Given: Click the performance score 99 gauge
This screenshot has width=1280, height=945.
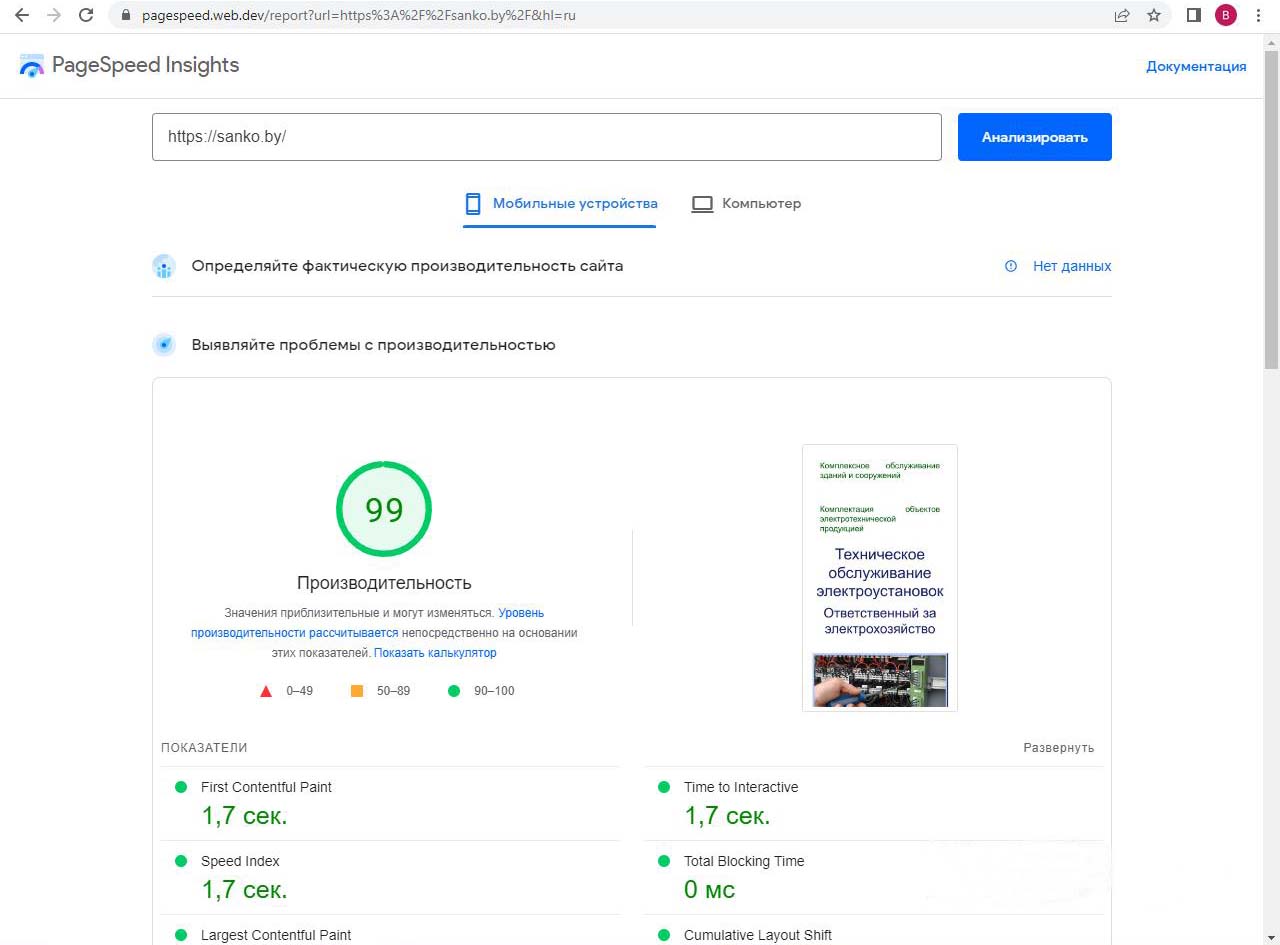Looking at the screenshot, I should [x=384, y=509].
